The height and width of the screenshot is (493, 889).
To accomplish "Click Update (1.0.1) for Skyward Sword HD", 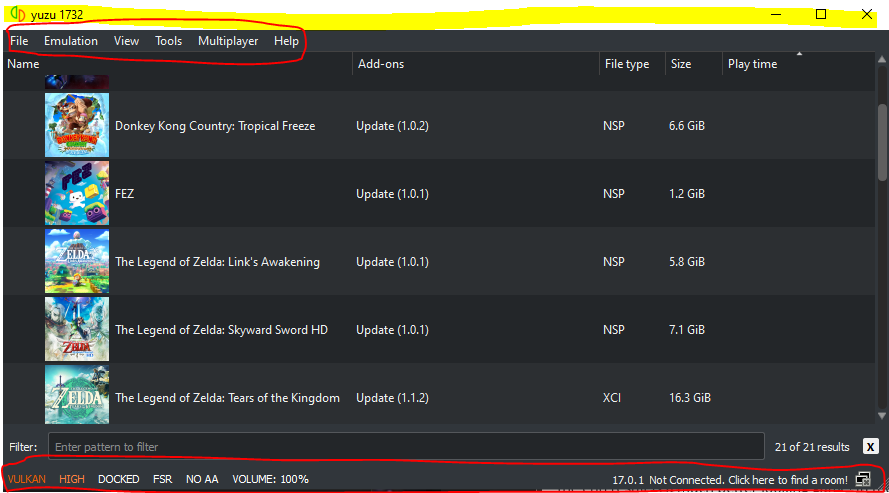I will click(x=392, y=330).
